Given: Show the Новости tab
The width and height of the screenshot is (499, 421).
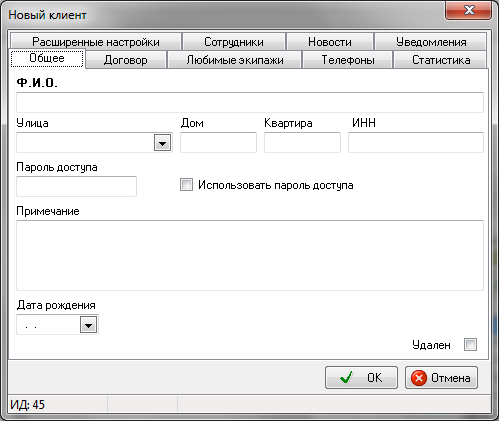Looking at the screenshot, I should 330,42.
